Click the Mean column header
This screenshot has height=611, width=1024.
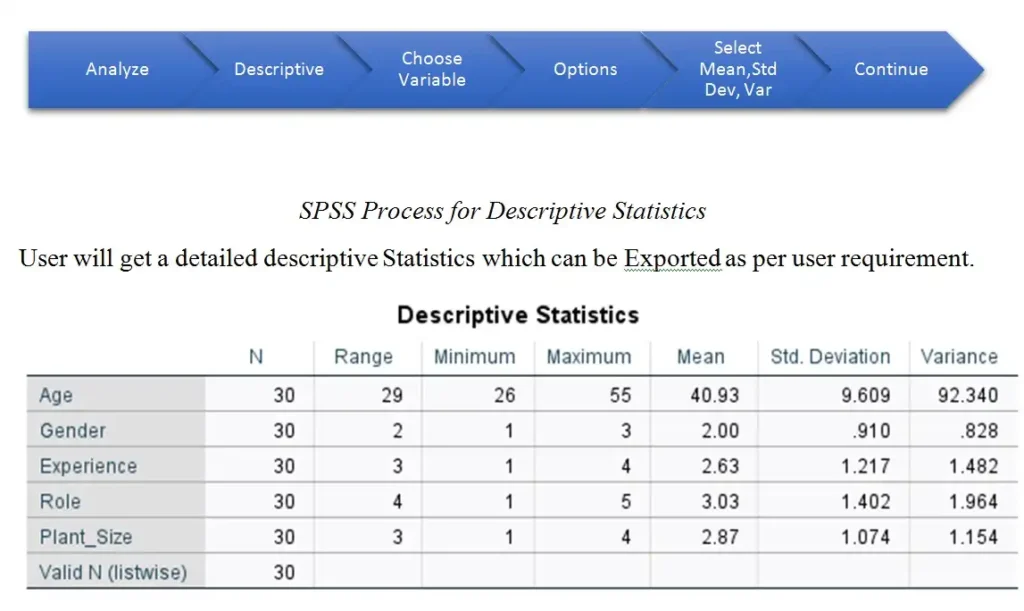coord(701,357)
